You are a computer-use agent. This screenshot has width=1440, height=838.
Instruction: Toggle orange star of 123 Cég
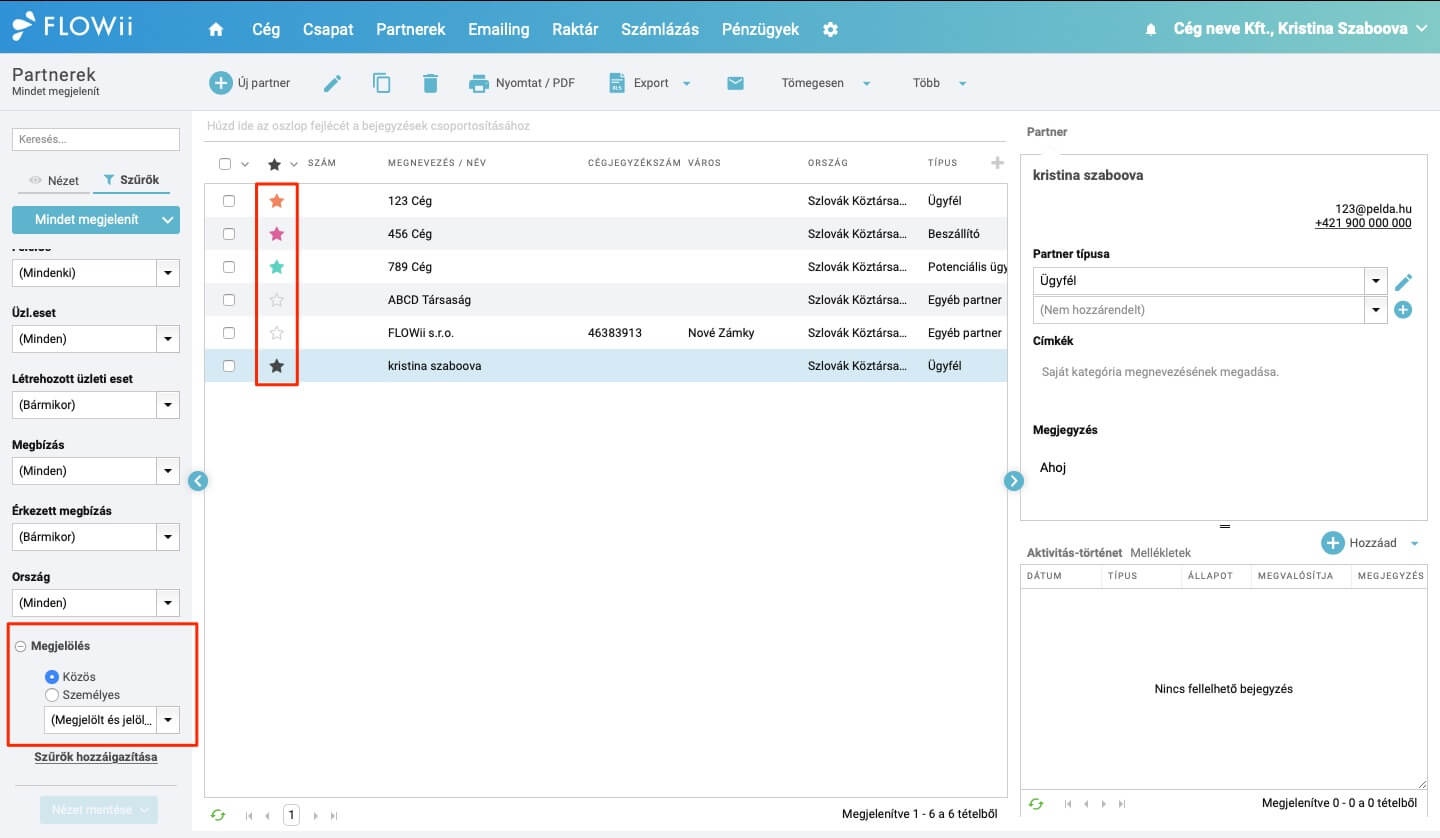pyautogui.click(x=277, y=201)
